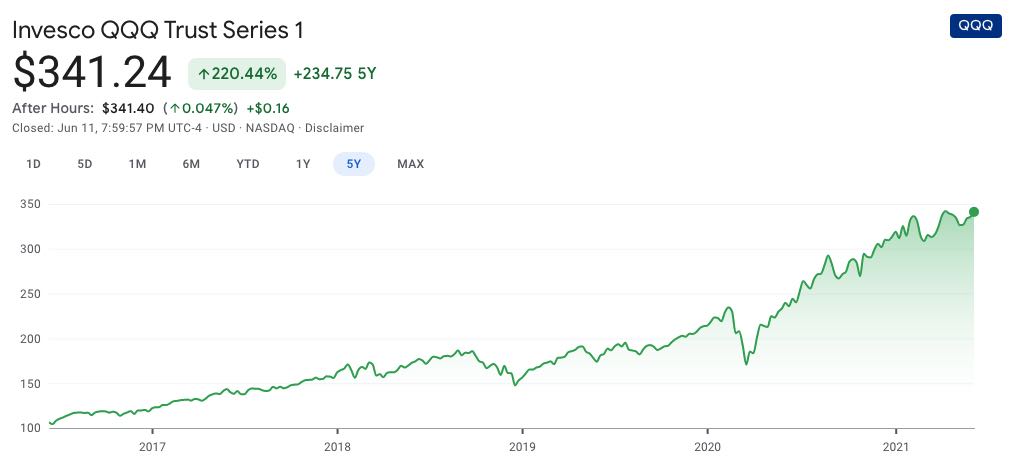
Task: Switch to the 5D range tab
Action: click(85, 164)
